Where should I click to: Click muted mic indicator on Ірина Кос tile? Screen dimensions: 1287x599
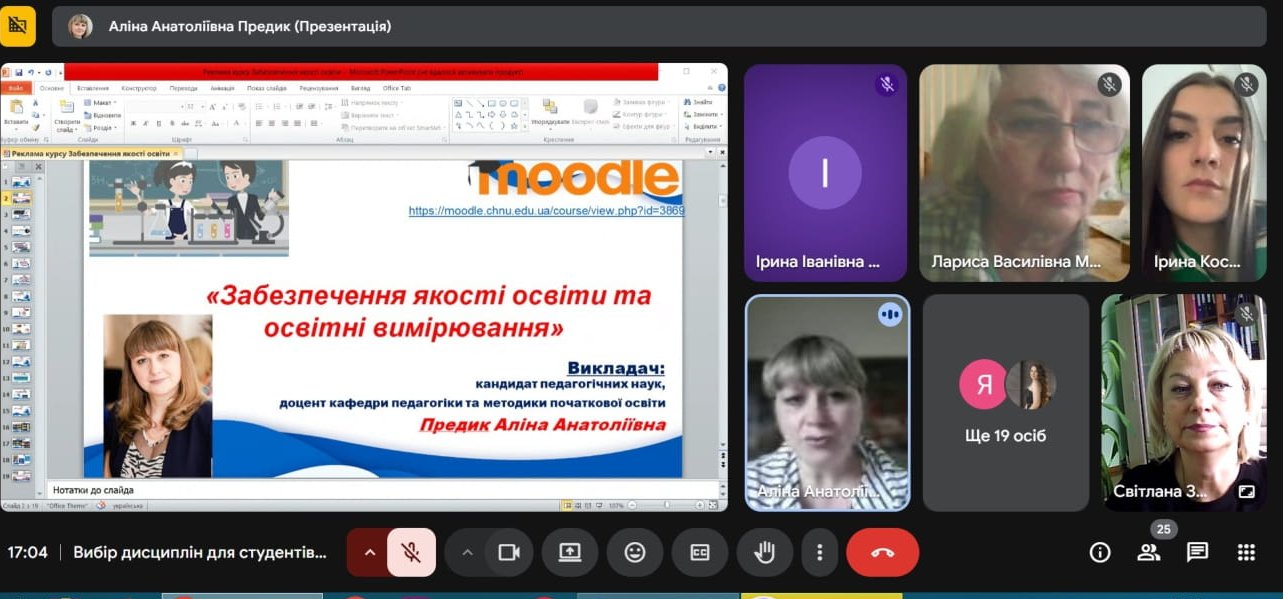tap(1246, 84)
